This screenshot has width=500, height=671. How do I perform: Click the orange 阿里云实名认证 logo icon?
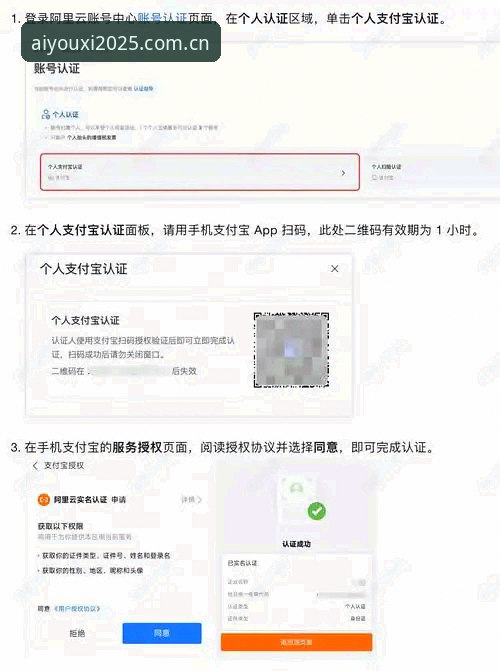(x=44, y=499)
